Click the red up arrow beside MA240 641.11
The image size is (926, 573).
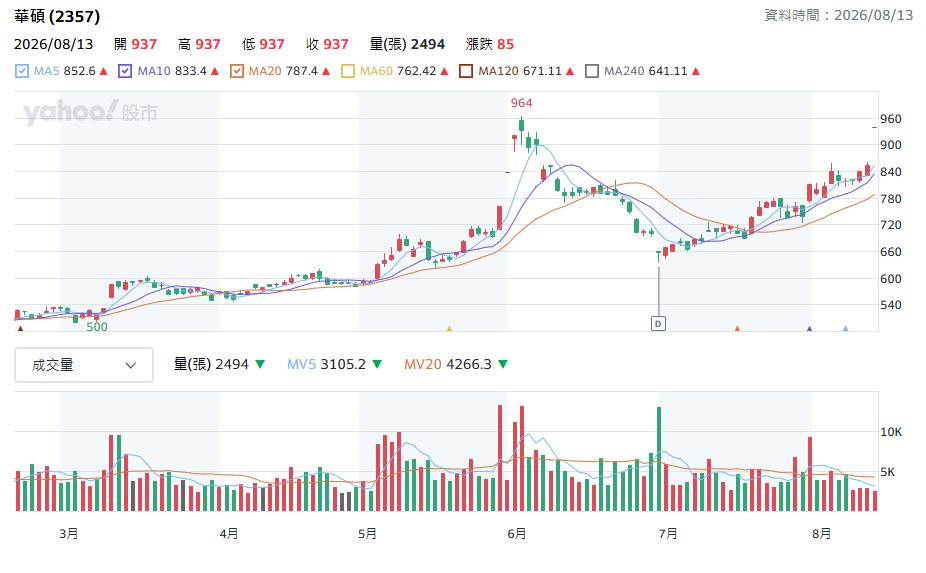tap(696, 71)
